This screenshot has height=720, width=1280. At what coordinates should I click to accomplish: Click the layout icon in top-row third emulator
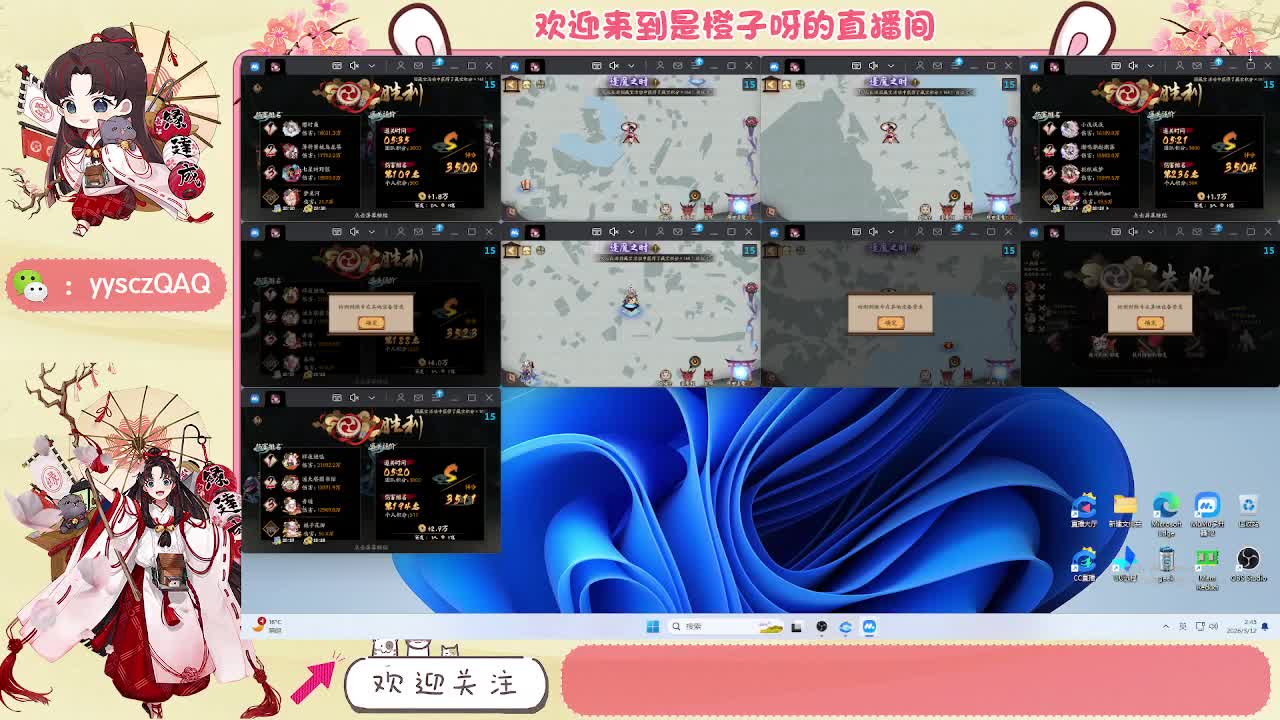[x=857, y=66]
